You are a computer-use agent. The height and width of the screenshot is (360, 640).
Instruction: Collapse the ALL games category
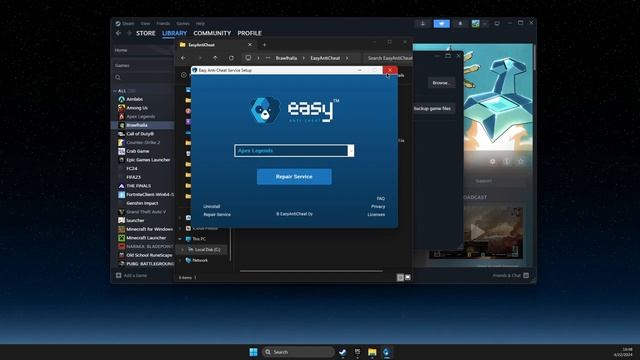click(115, 91)
